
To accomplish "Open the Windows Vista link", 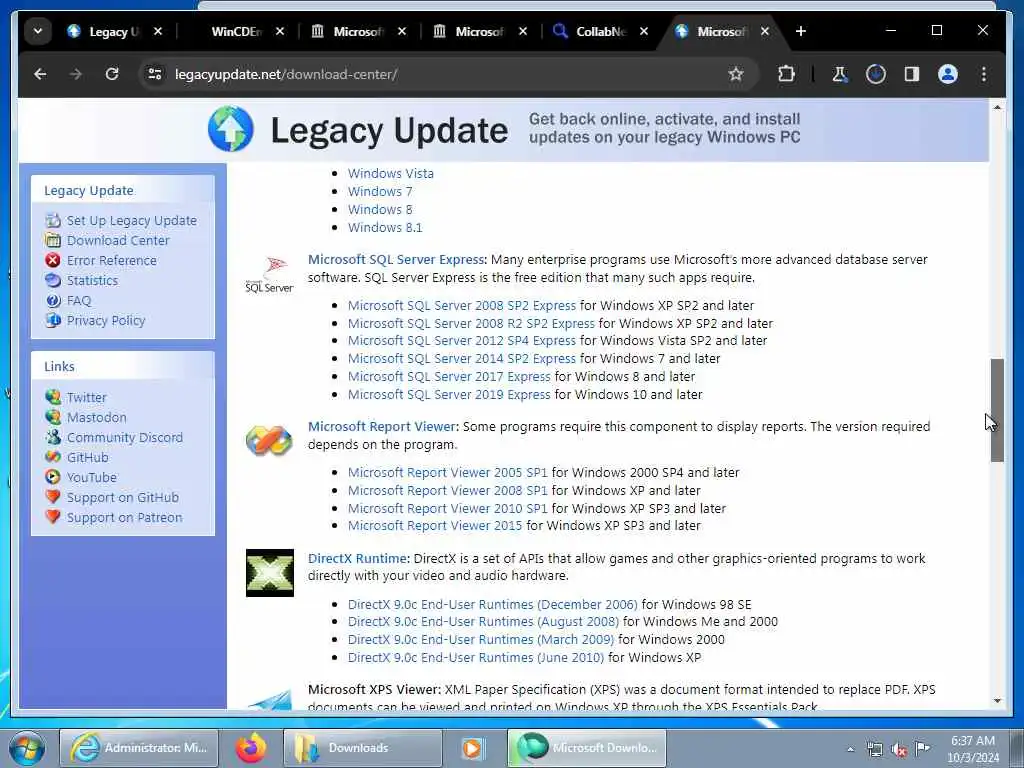I will [391, 173].
